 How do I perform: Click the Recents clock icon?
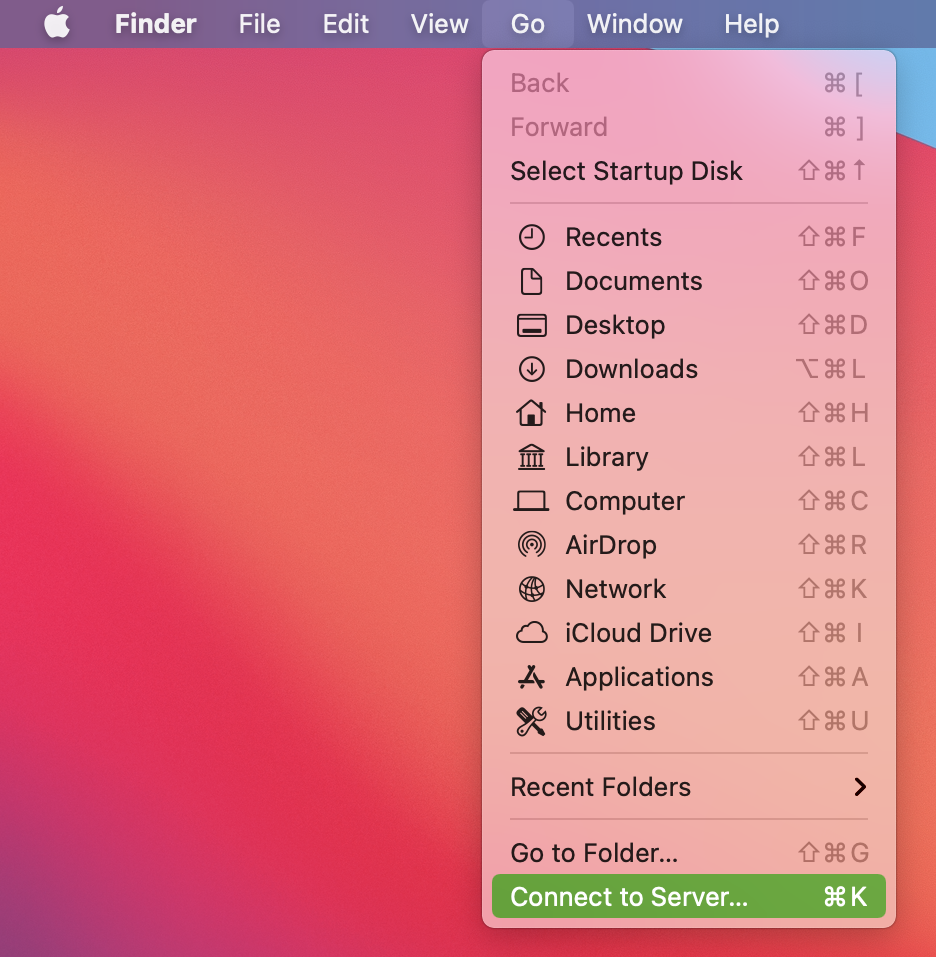[x=531, y=237]
